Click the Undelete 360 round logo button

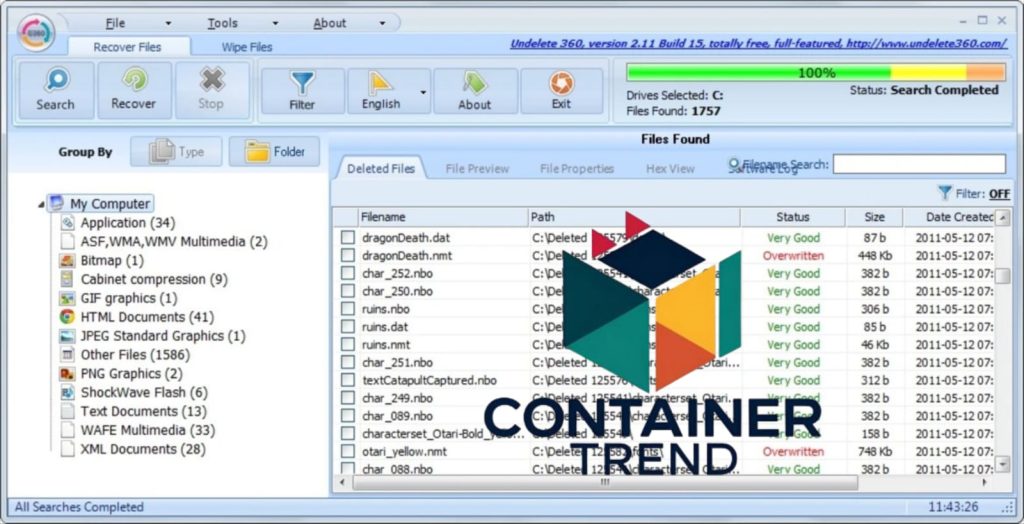pos(37,31)
